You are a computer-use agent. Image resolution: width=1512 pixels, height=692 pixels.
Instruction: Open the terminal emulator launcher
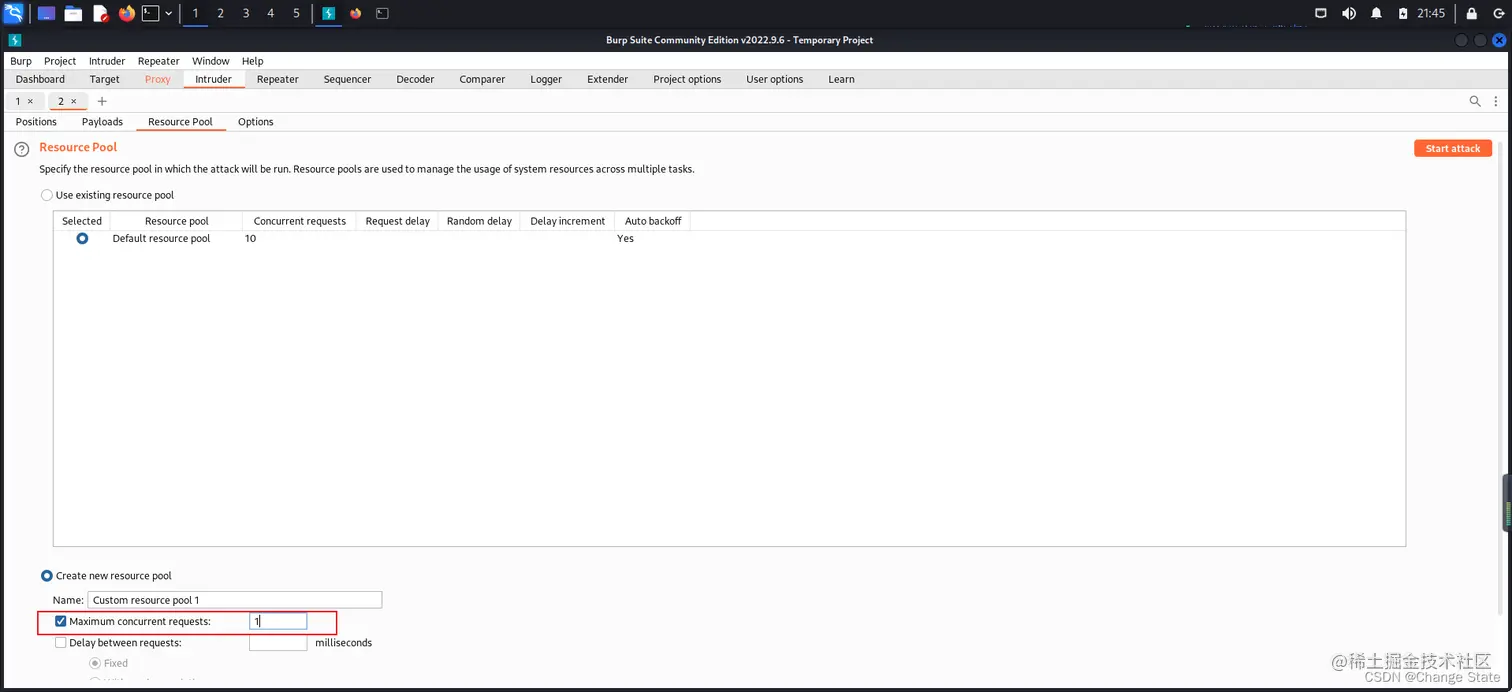[x=150, y=13]
